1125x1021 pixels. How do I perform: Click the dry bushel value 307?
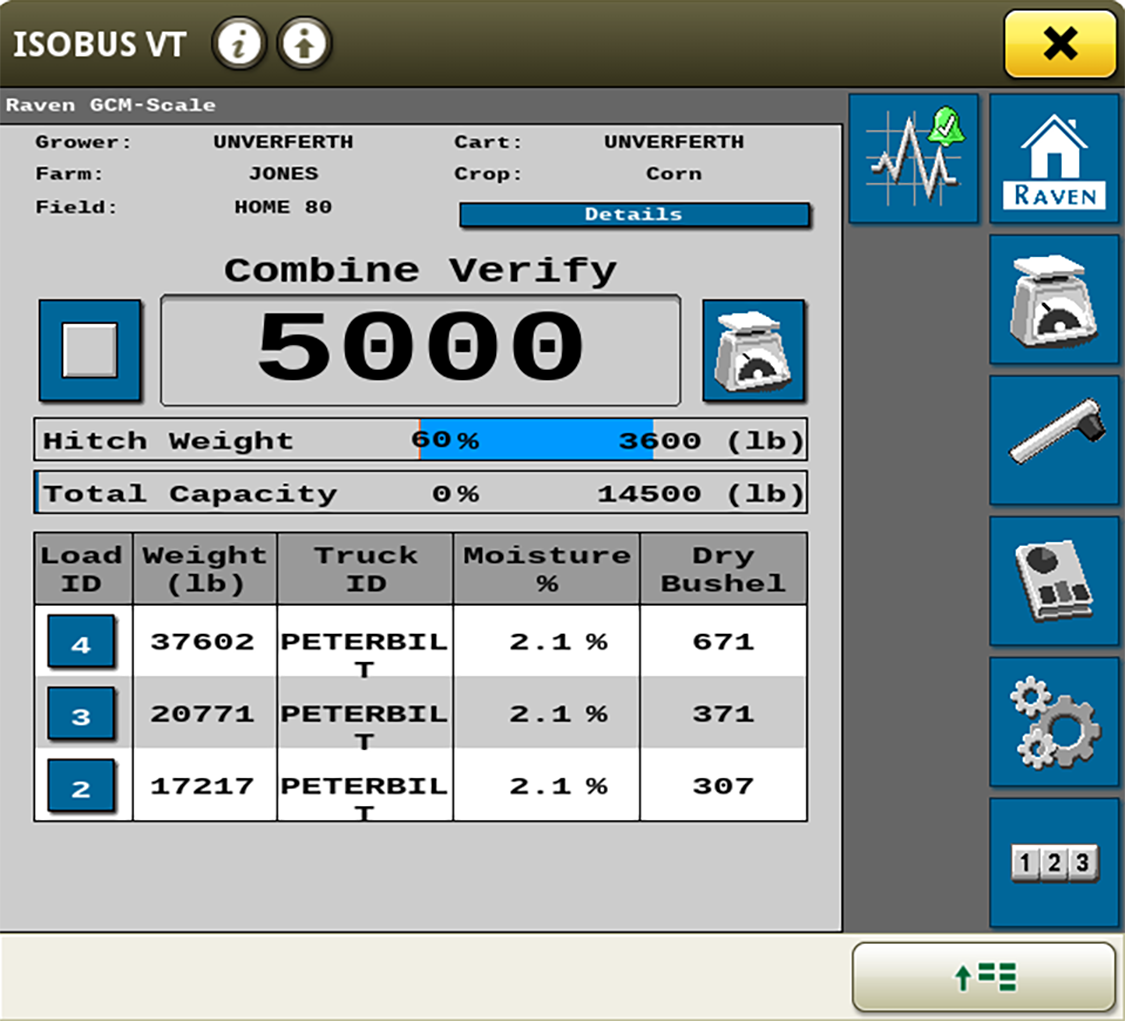(x=723, y=786)
